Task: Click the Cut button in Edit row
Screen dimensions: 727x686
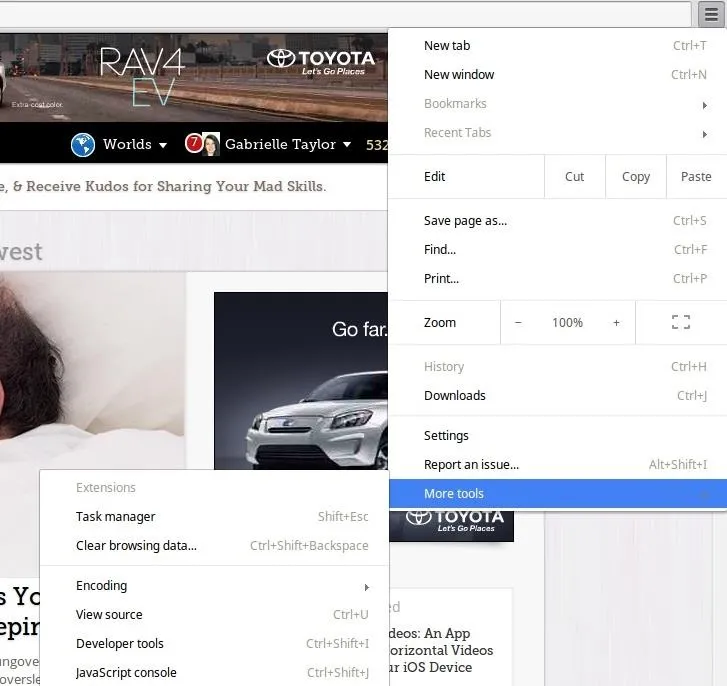Action: click(x=574, y=177)
